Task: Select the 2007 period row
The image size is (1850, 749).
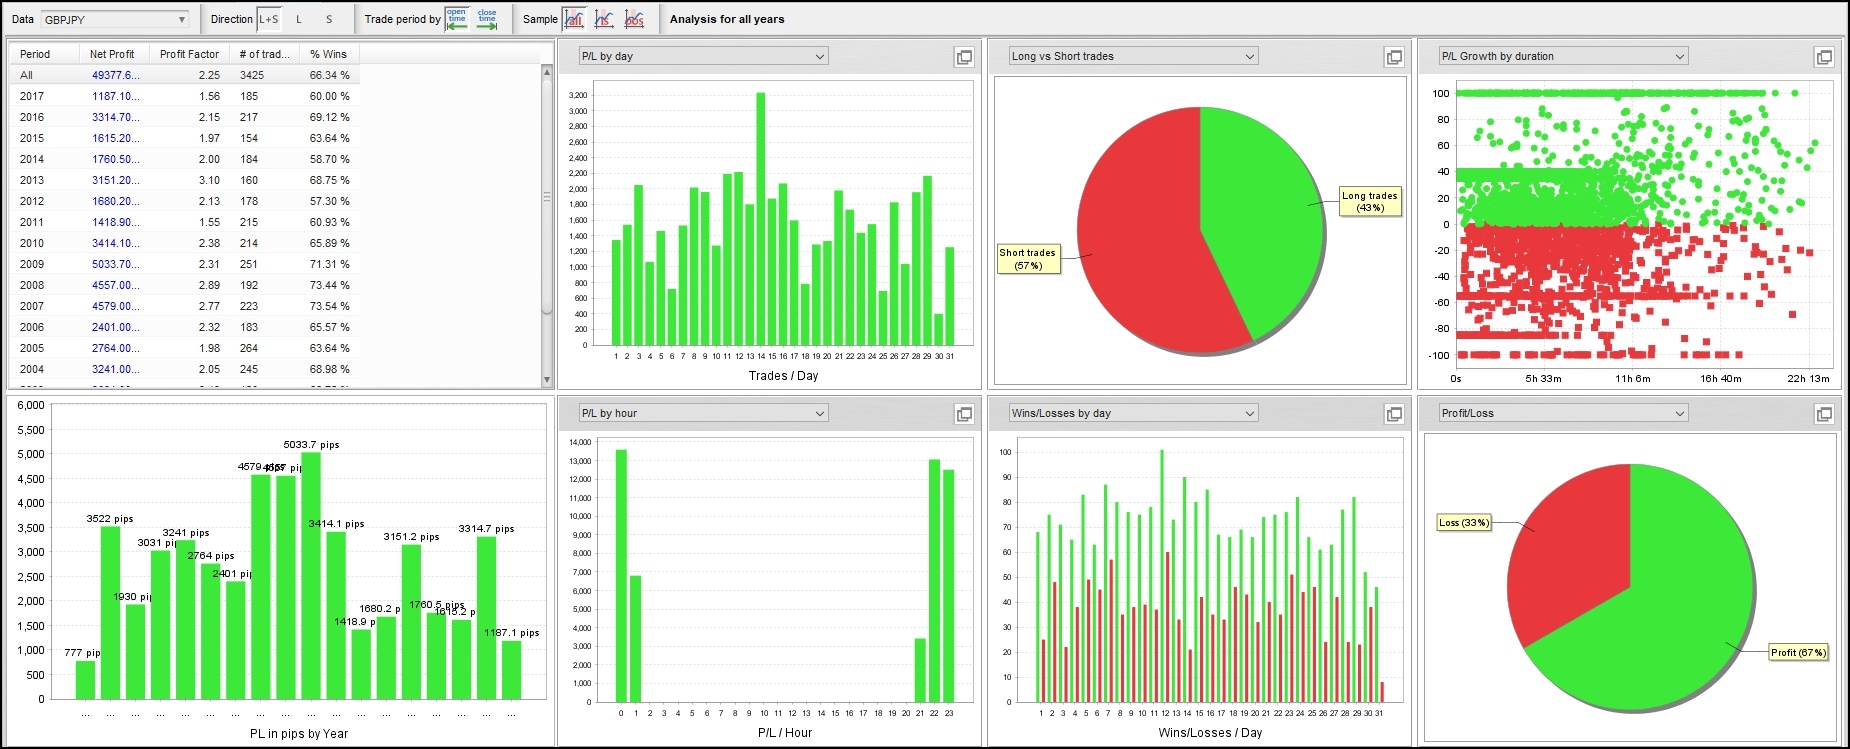Action: pyautogui.click(x=185, y=306)
